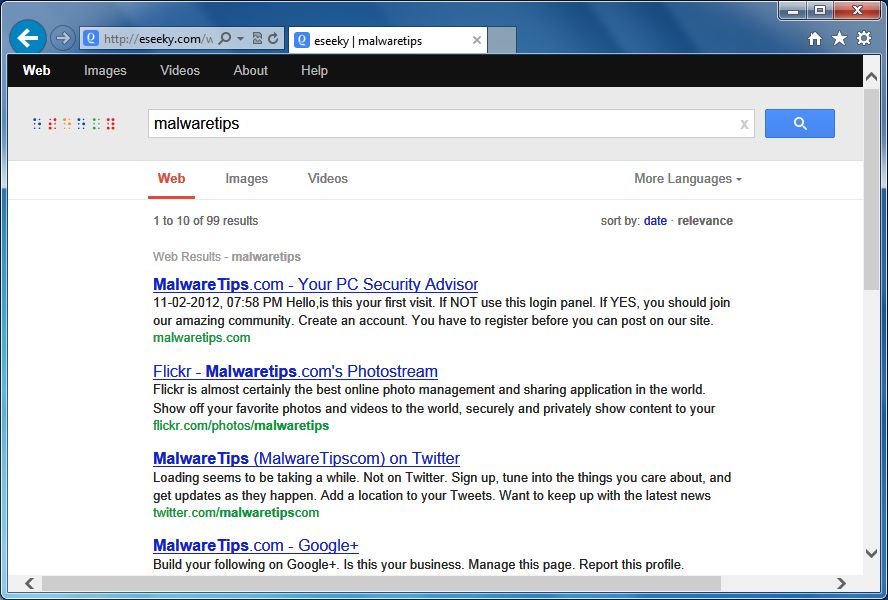Close the browser window
The image size is (888, 600).
857,10
